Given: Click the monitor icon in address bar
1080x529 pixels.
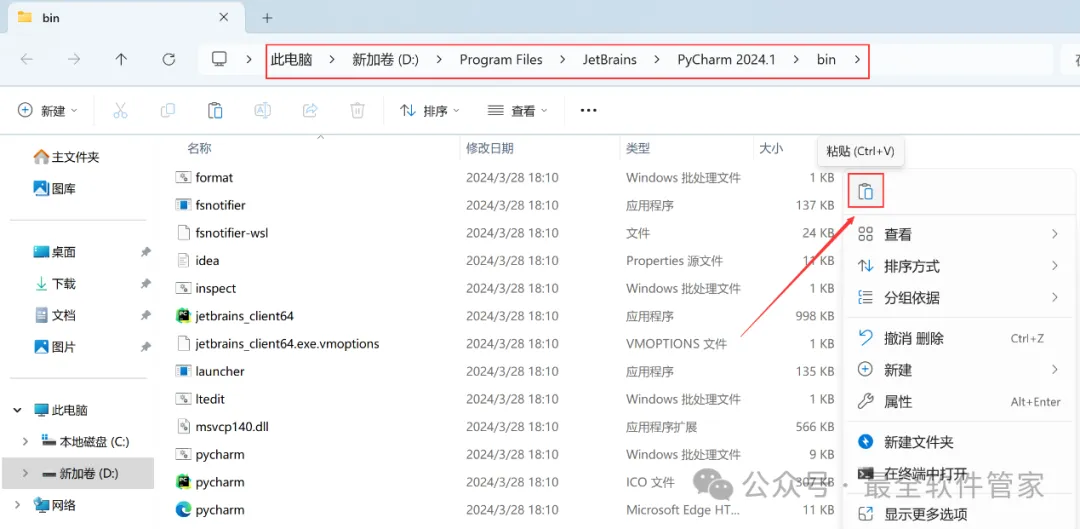Looking at the screenshot, I should click(219, 59).
